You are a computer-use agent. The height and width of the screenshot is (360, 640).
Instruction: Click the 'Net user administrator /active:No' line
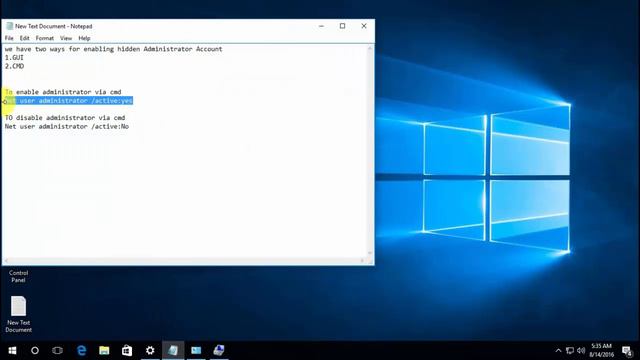67,127
